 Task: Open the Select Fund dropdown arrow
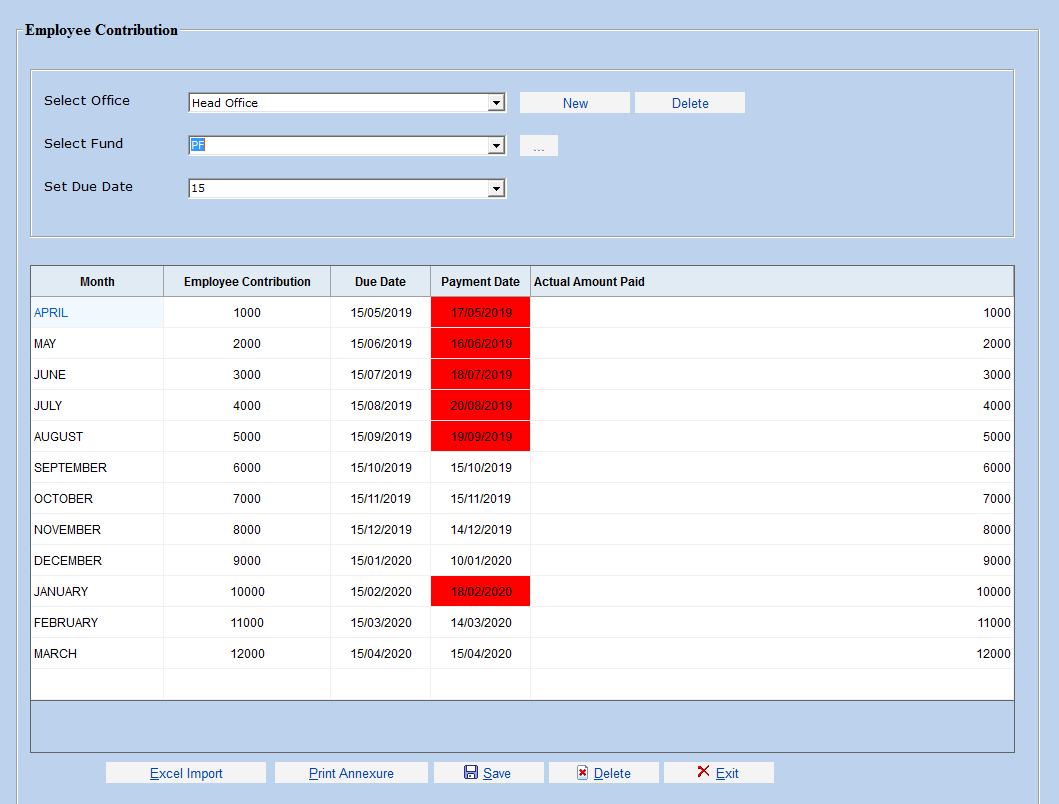(496, 145)
